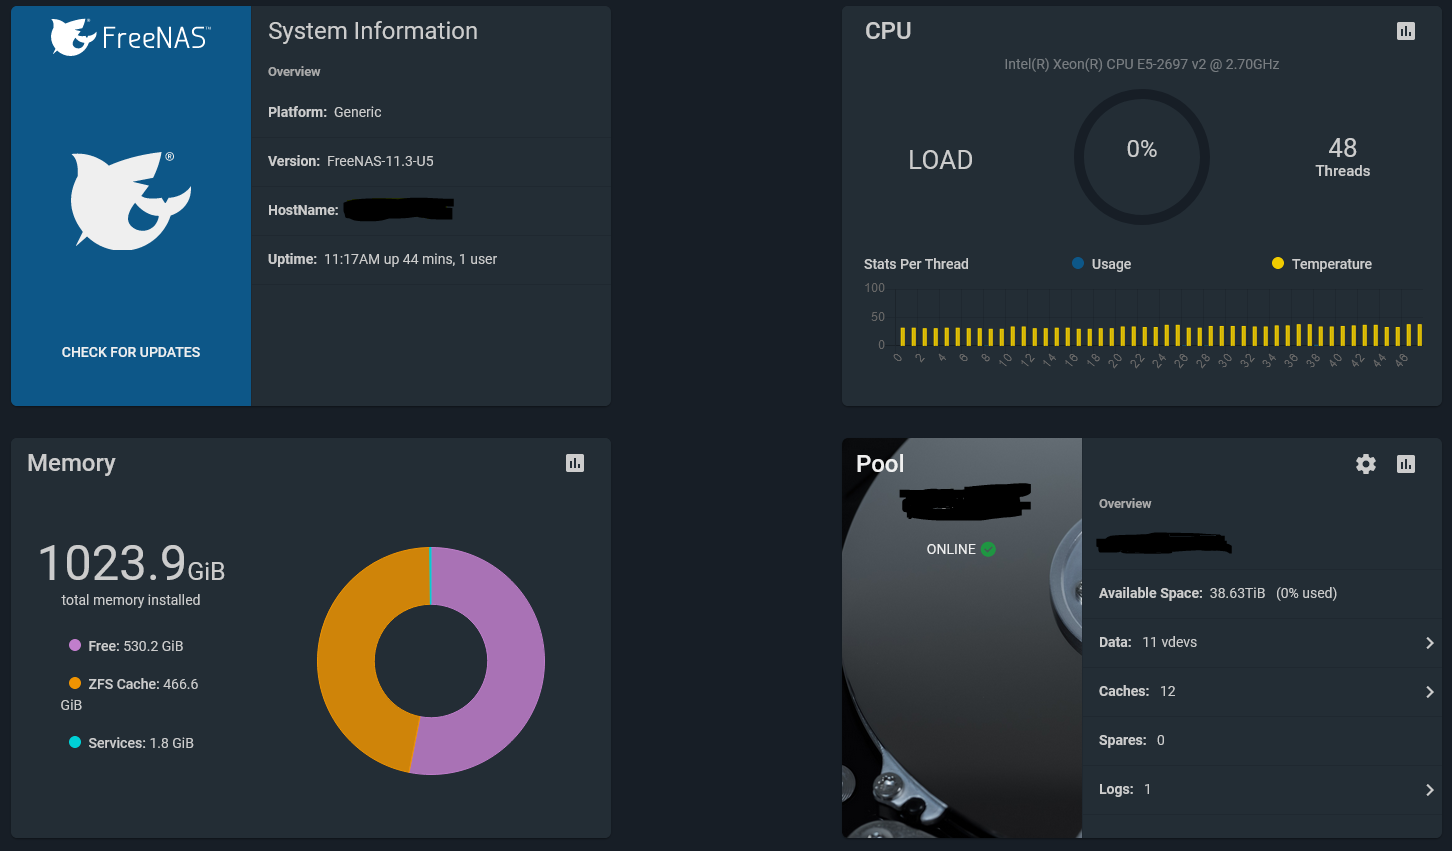
Task: Click the yellow Temperature legend dot
Action: [x=1278, y=263]
